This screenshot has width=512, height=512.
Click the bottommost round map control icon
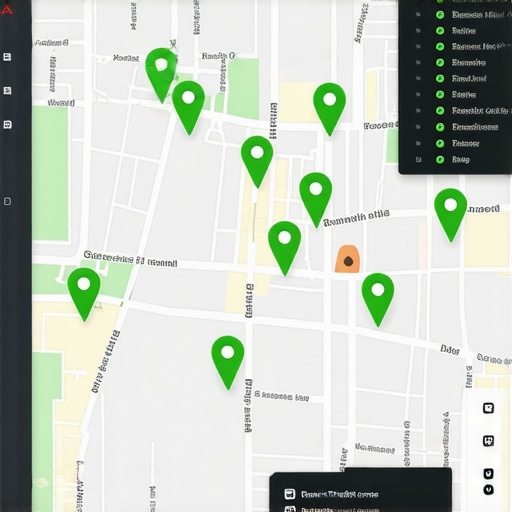click(488, 489)
